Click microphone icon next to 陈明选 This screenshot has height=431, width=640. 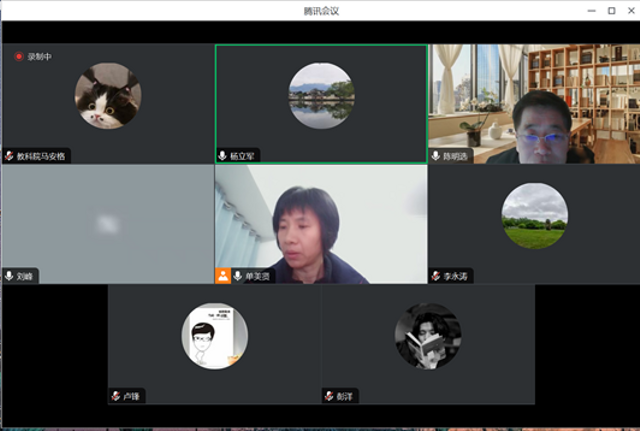click(x=436, y=156)
